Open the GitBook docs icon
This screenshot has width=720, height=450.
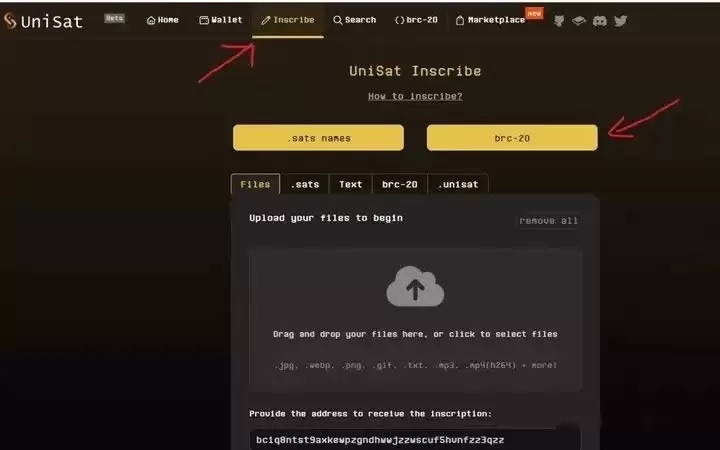tap(579, 21)
